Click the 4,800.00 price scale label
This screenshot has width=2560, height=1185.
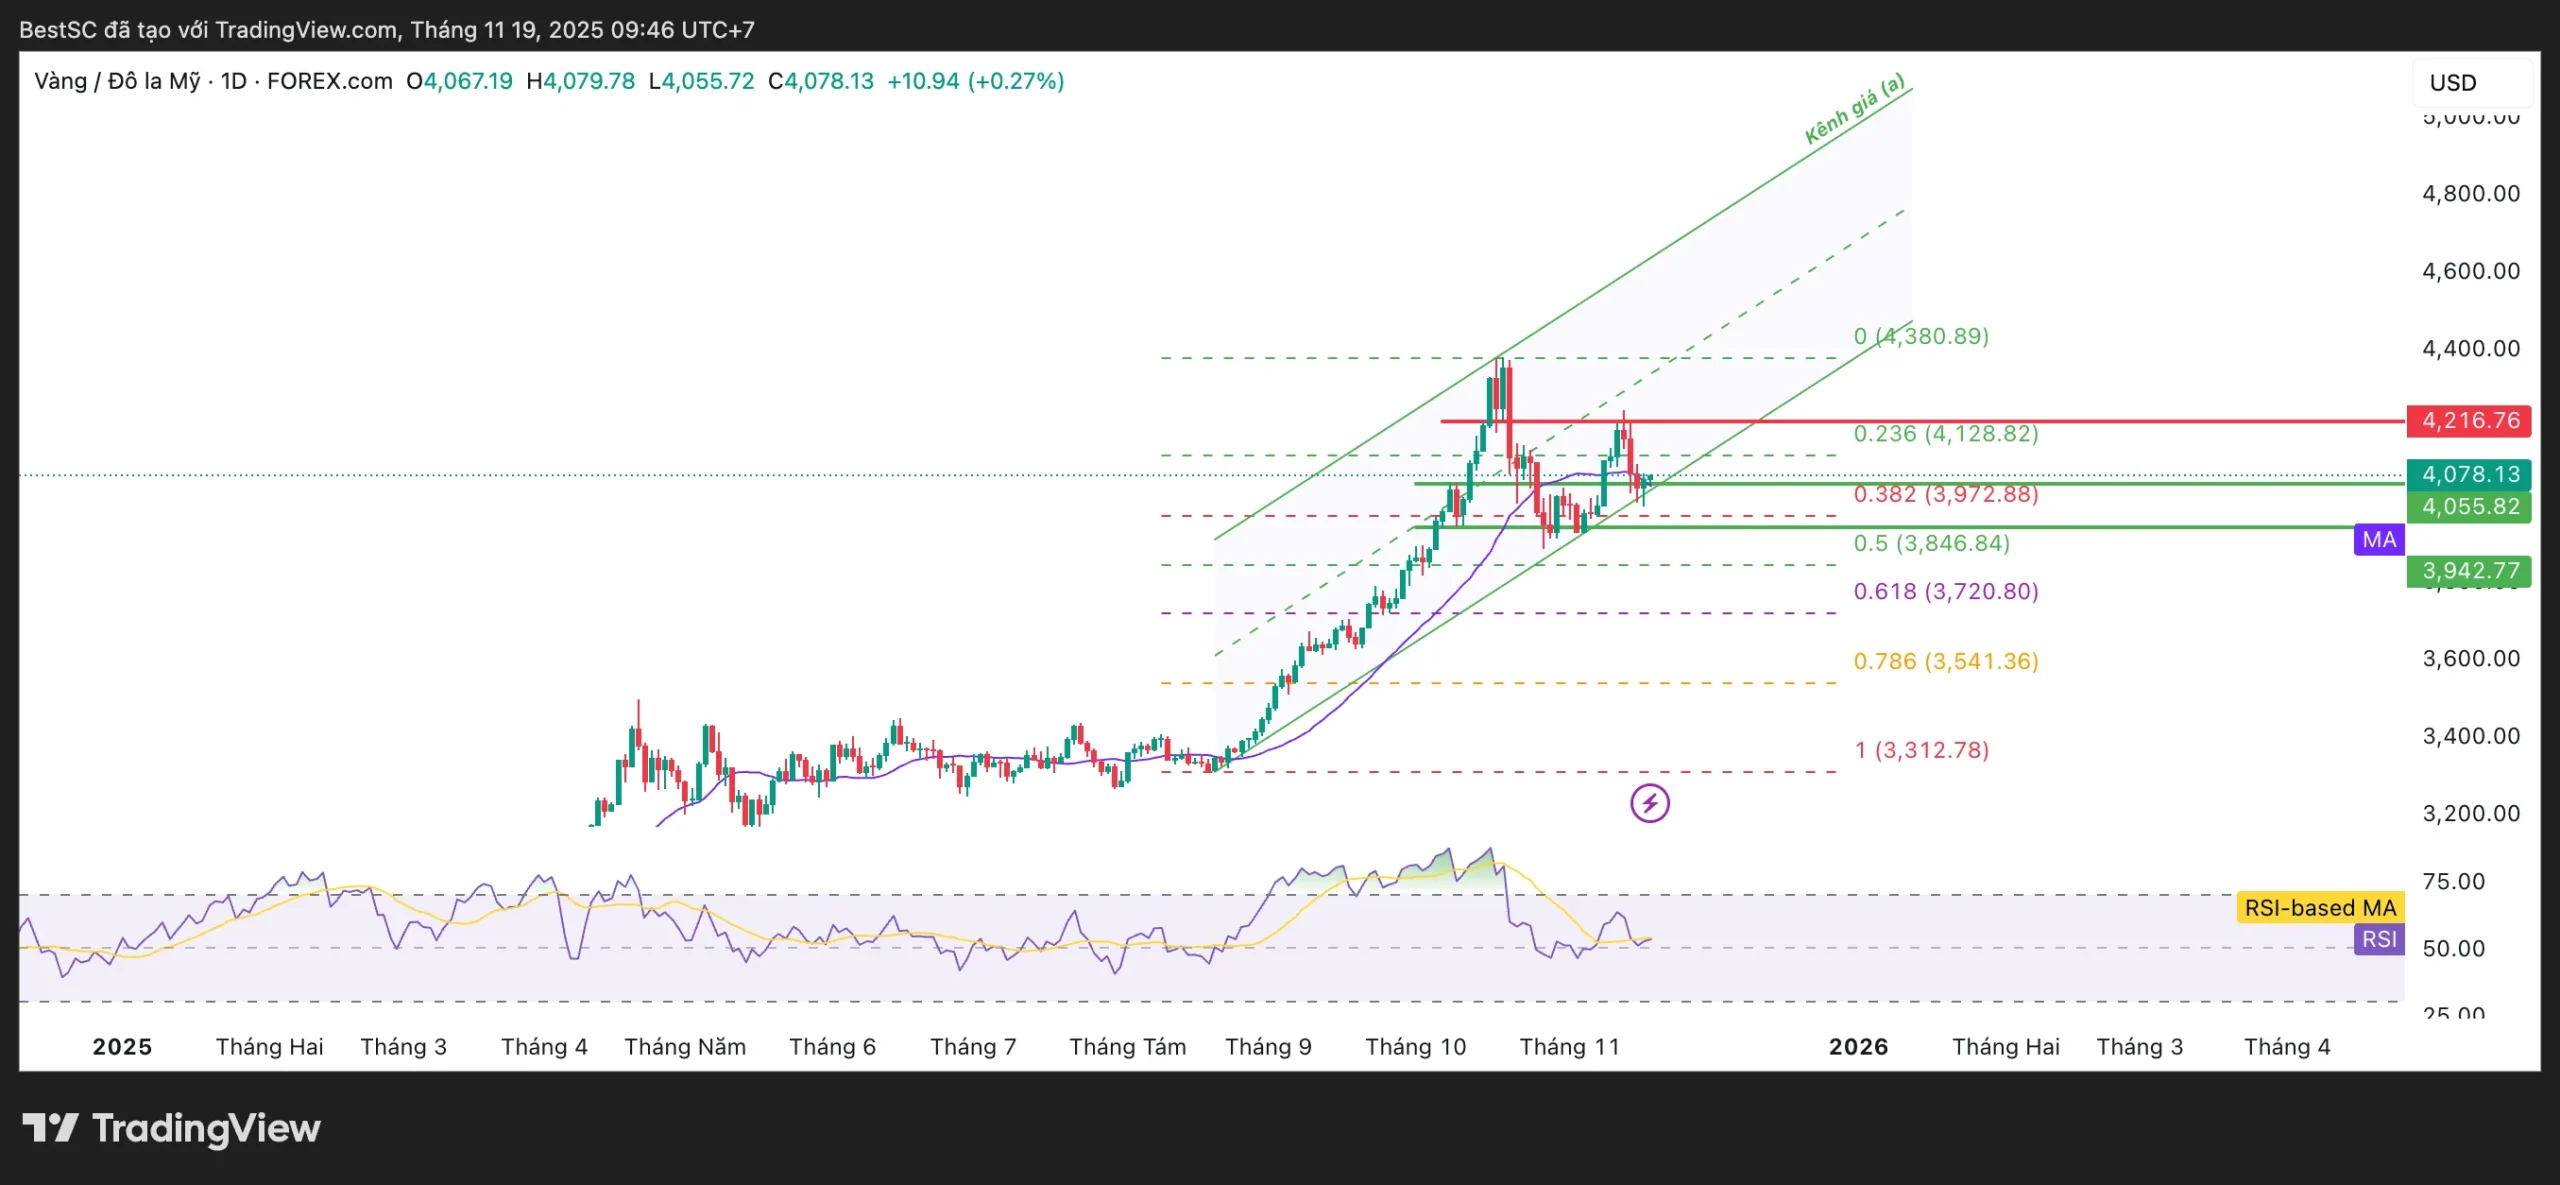coord(2470,193)
